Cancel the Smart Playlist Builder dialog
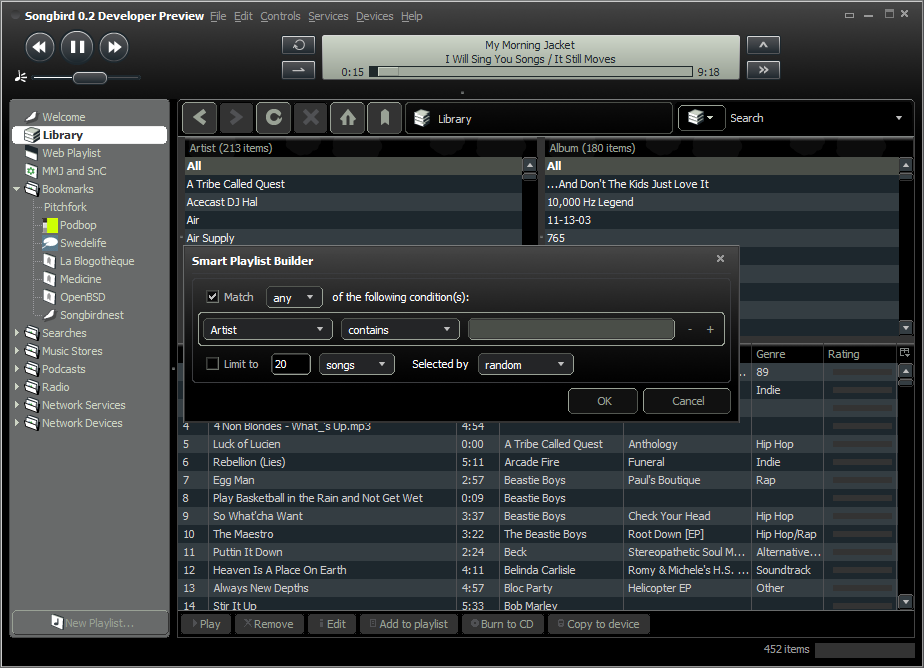 point(687,401)
